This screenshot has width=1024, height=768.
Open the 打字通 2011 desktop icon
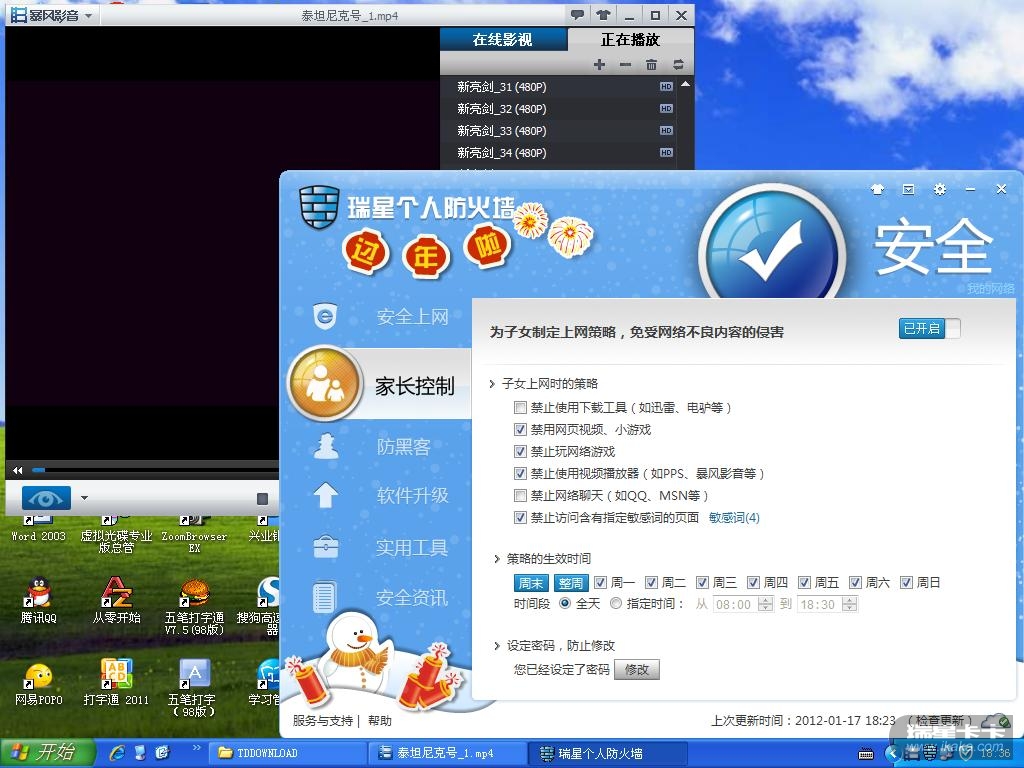[116, 682]
